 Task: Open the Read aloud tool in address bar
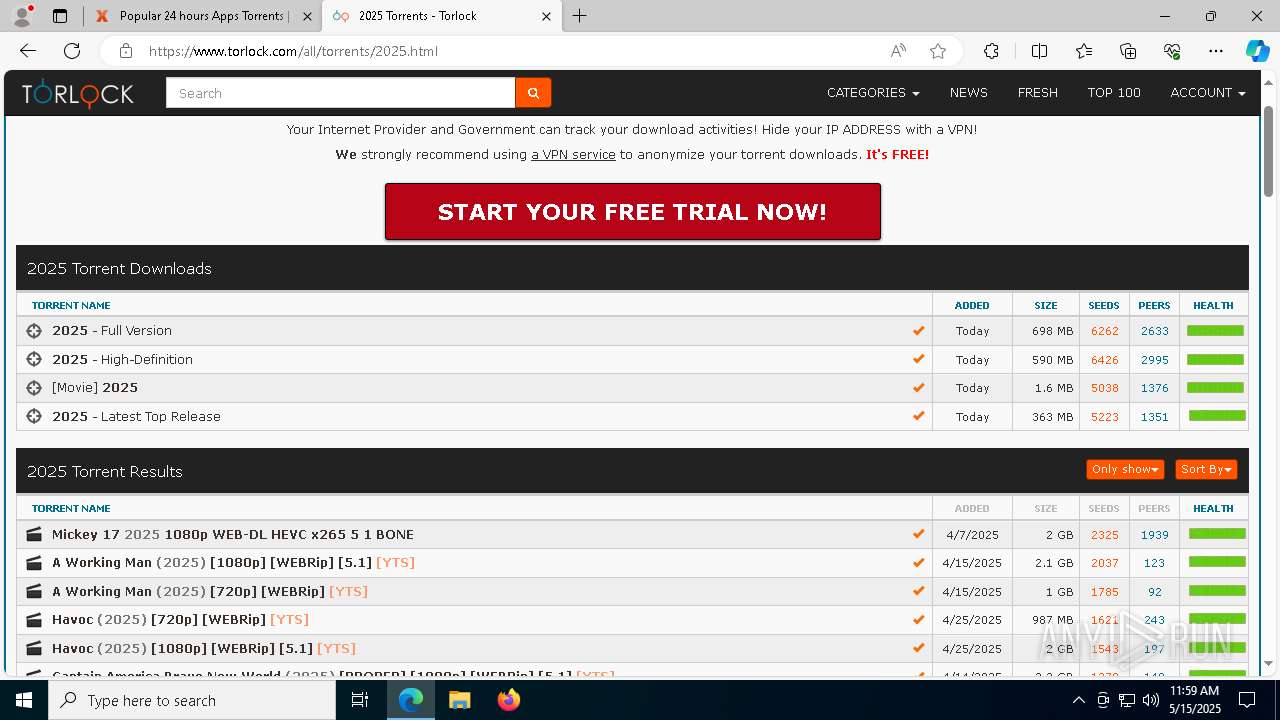(898, 51)
